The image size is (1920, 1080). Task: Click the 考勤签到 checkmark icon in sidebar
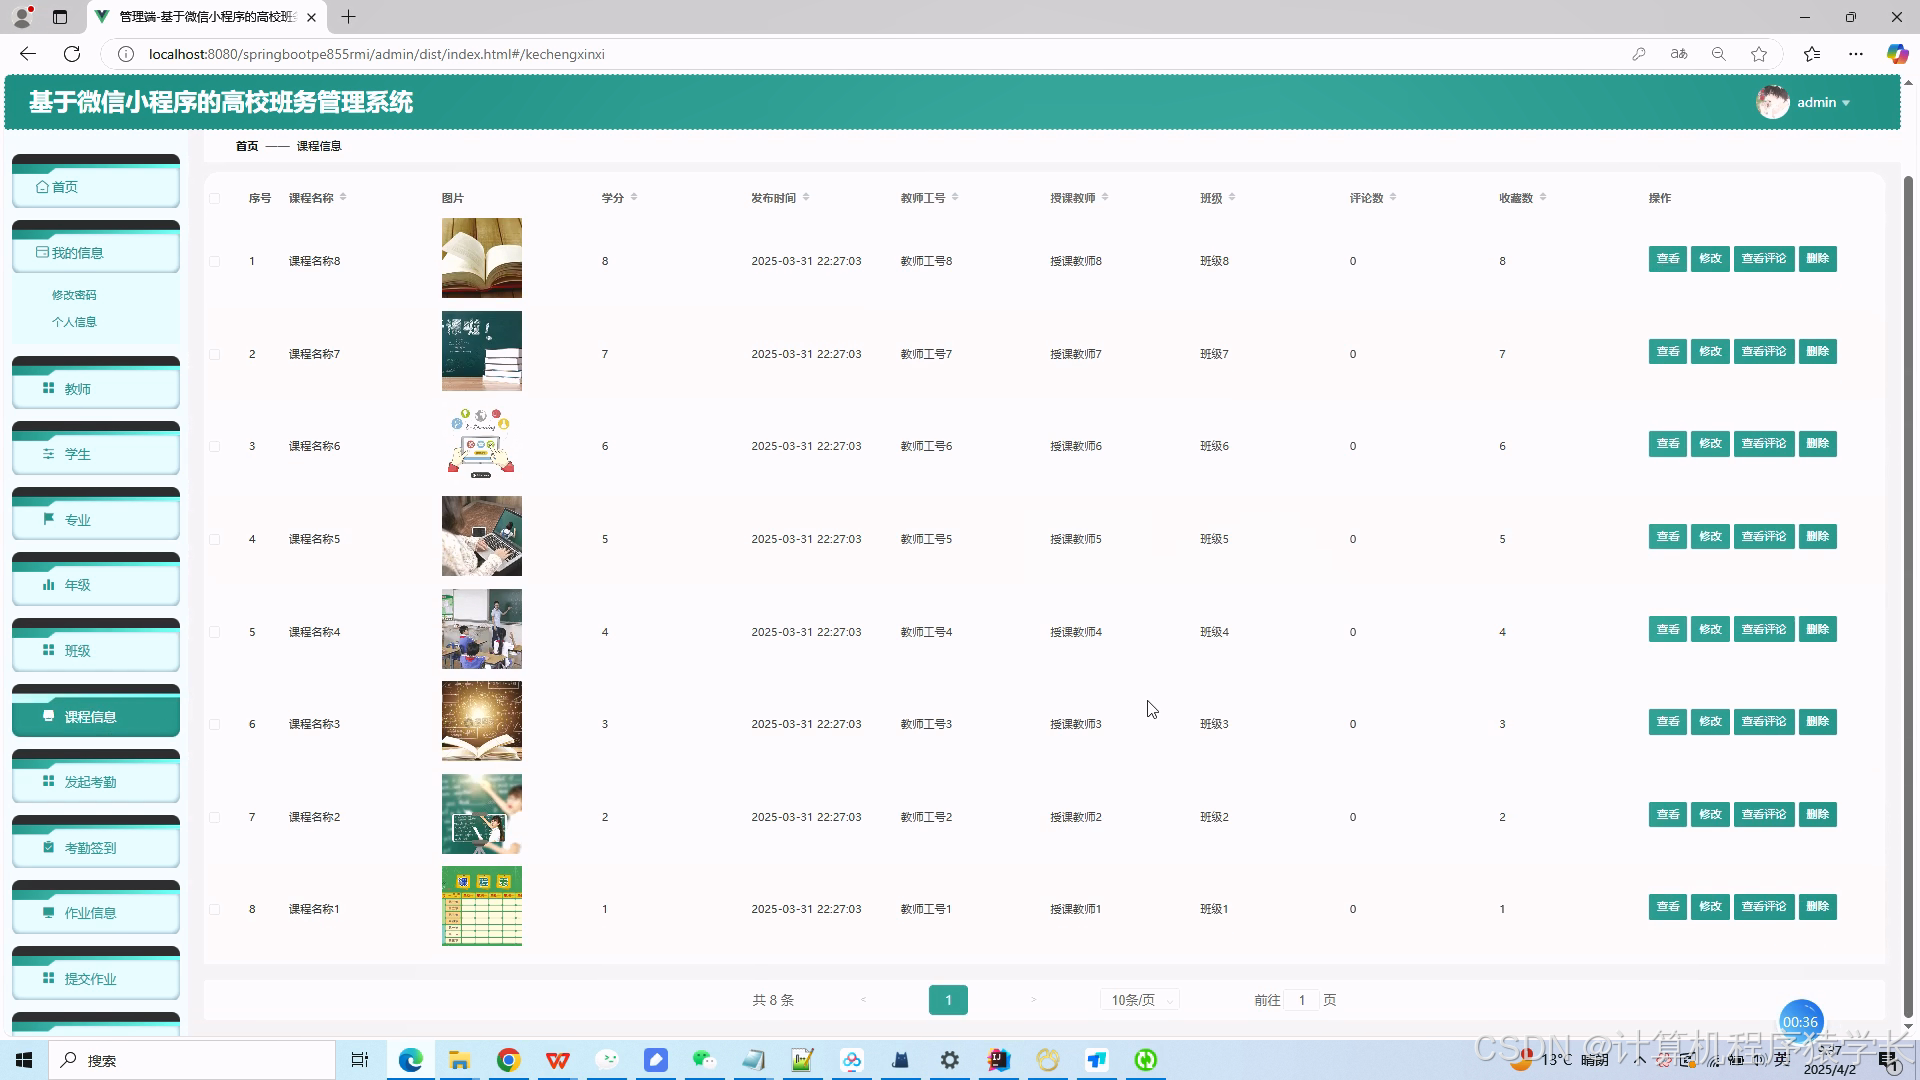coord(48,847)
